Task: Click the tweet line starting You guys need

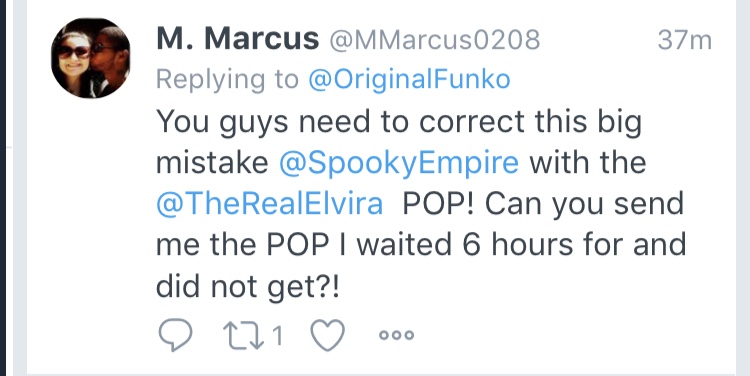Action: click(x=399, y=122)
